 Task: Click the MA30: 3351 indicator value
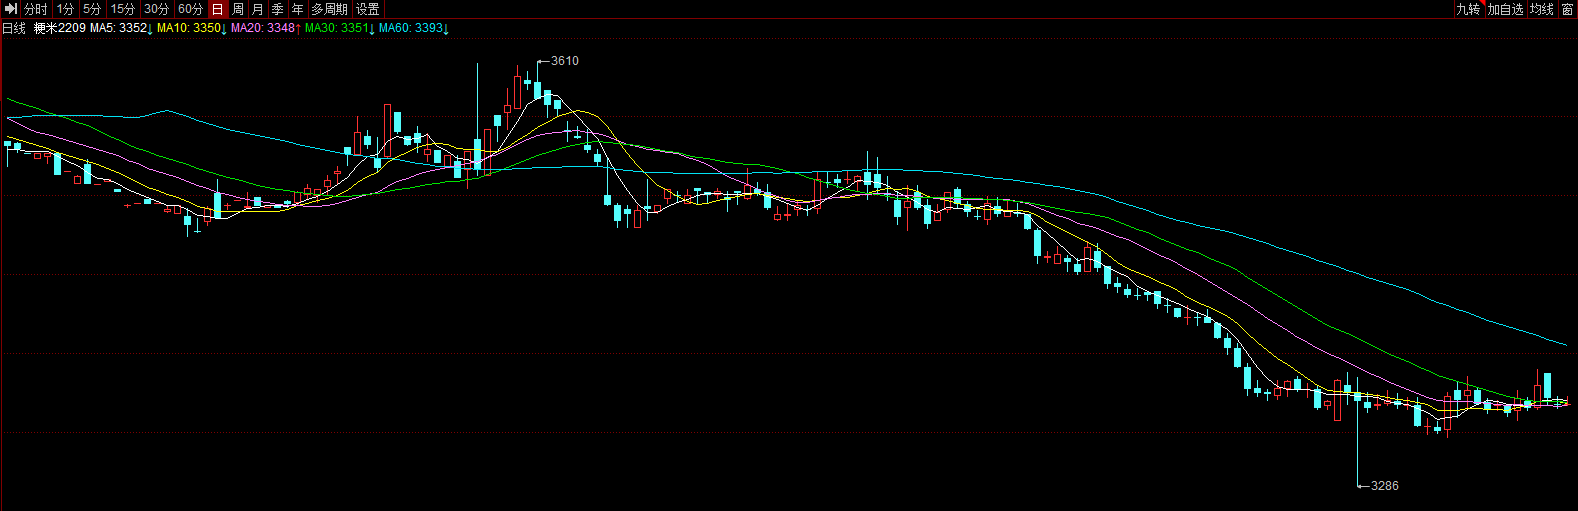click(340, 28)
